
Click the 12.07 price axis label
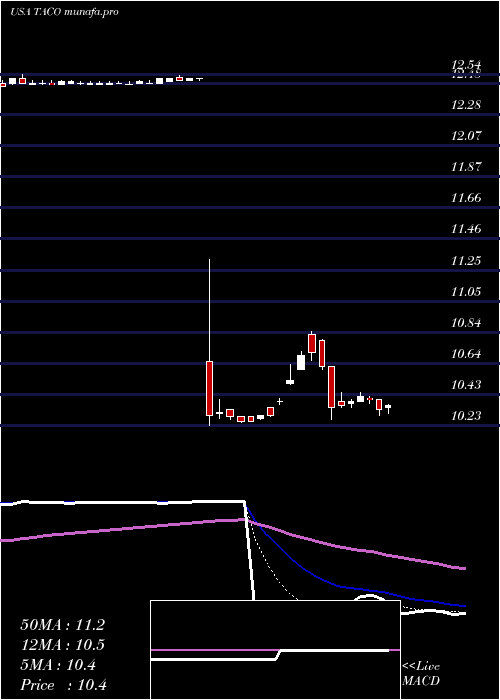pos(467,136)
